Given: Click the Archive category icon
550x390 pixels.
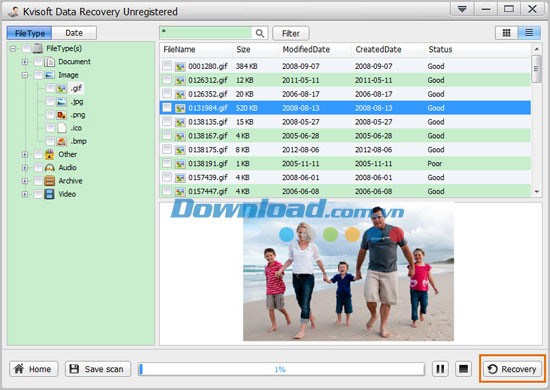Looking at the screenshot, I should click(x=49, y=181).
